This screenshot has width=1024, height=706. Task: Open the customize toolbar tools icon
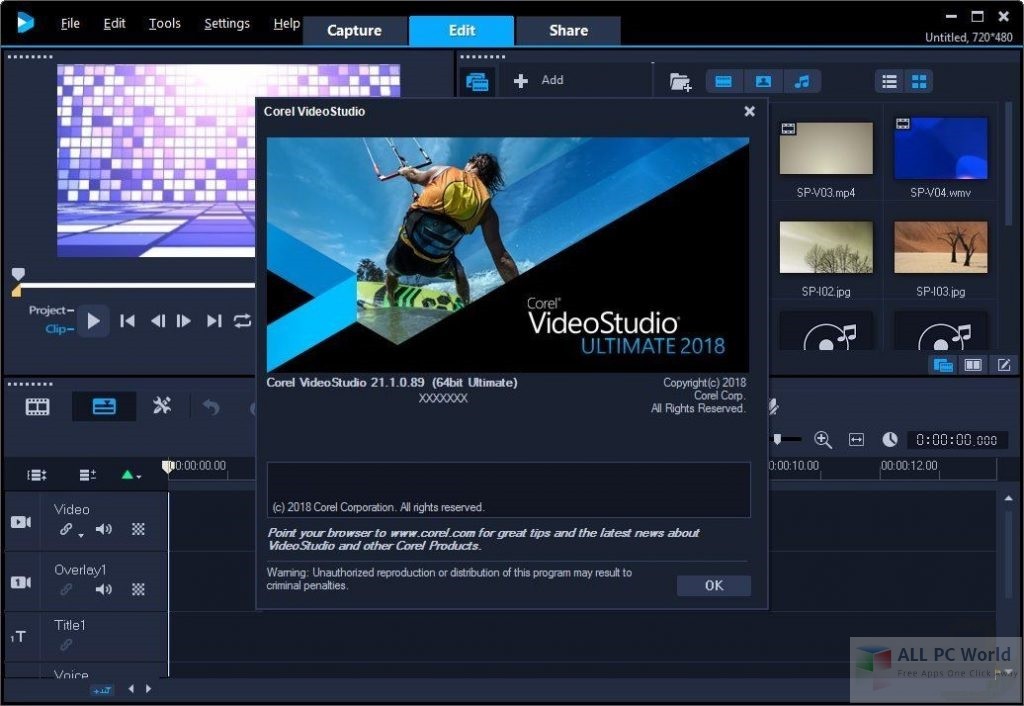coord(161,406)
